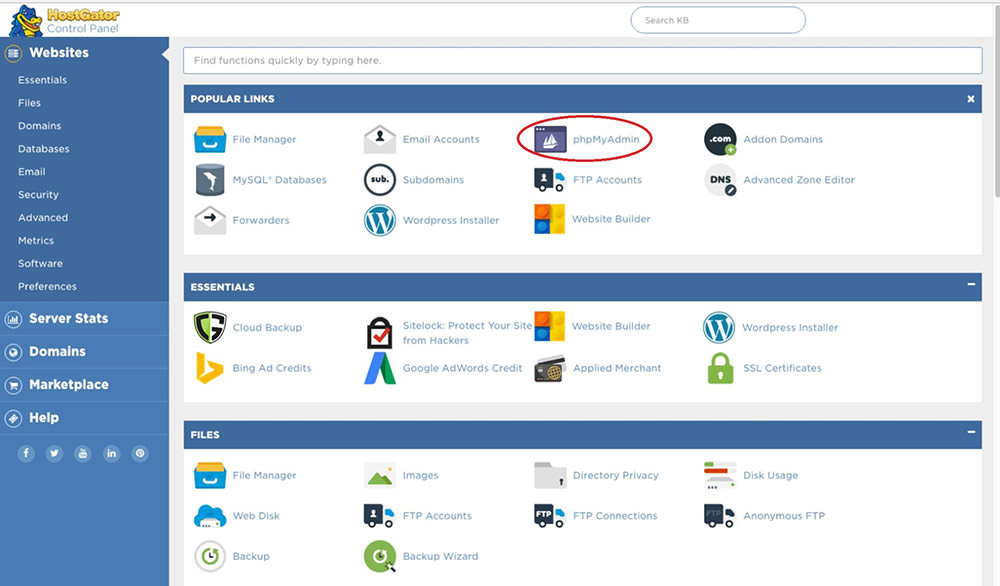Open the Google AdWords Credit icon
Image resolution: width=1000 pixels, height=586 pixels.
tap(379, 368)
